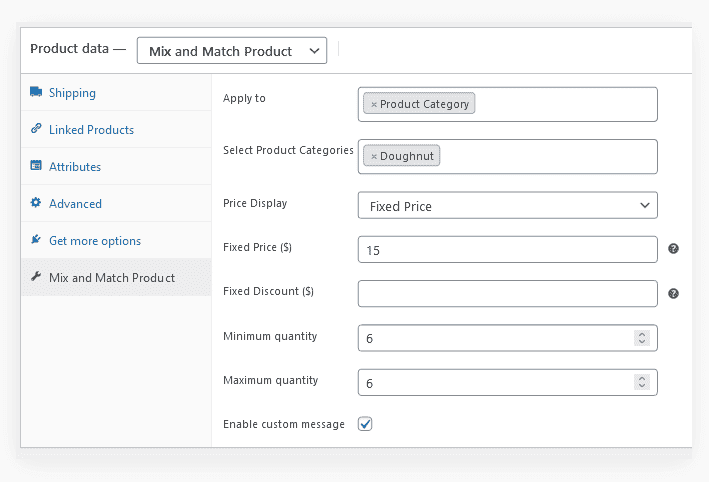Remove the Product Category tag

[374, 104]
